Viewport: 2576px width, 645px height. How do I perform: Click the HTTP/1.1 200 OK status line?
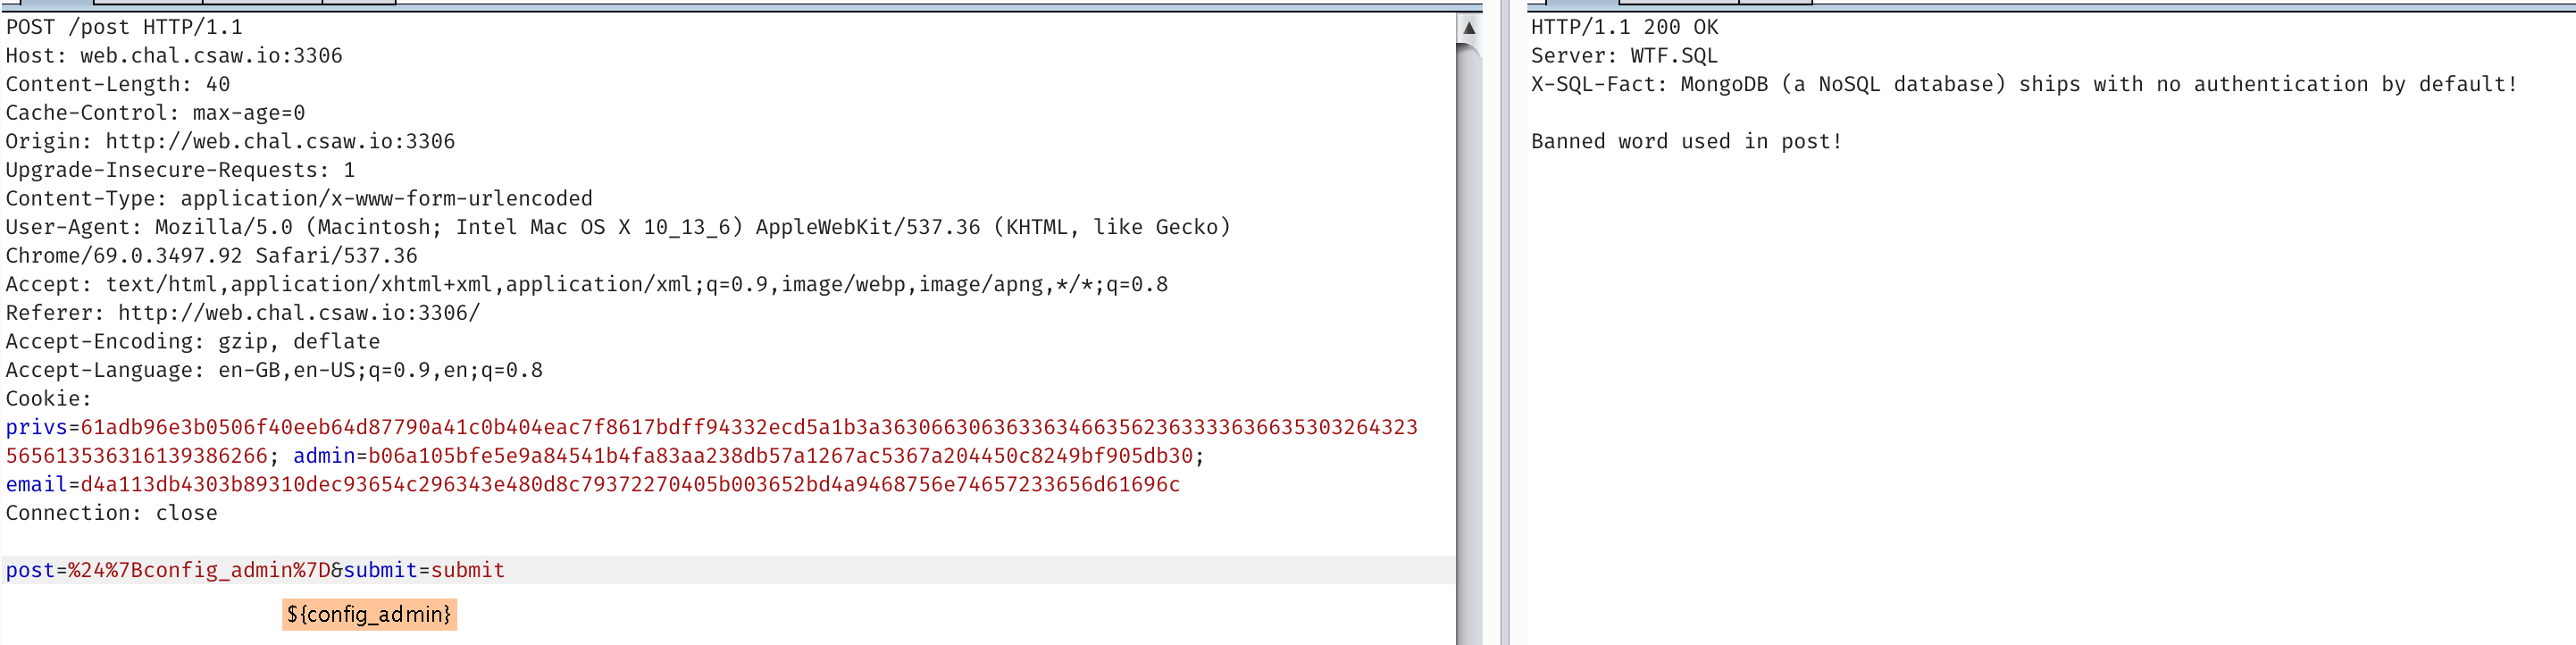tap(1624, 27)
